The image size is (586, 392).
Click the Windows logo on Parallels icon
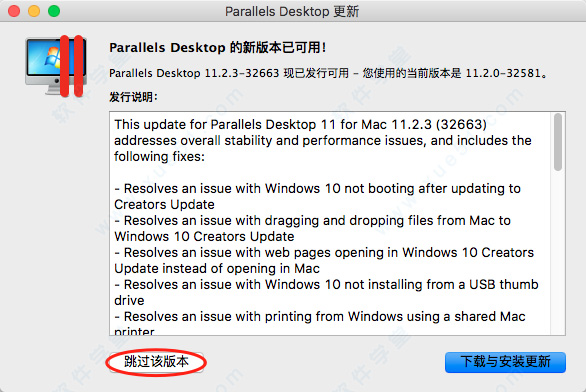pos(53,57)
